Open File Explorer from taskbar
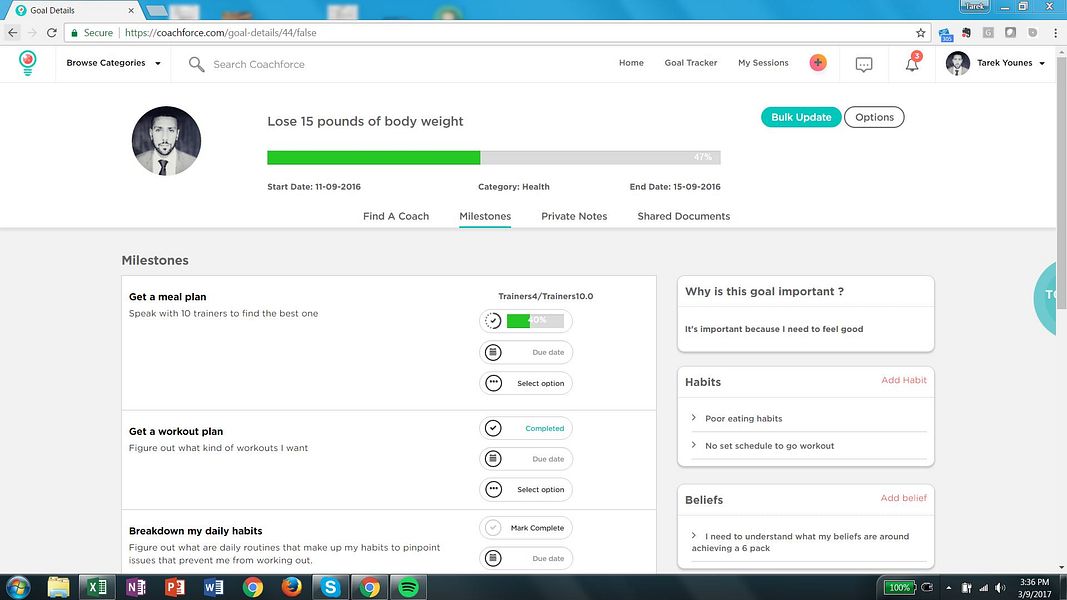Image resolution: width=1067 pixels, height=600 pixels. [59, 587]
